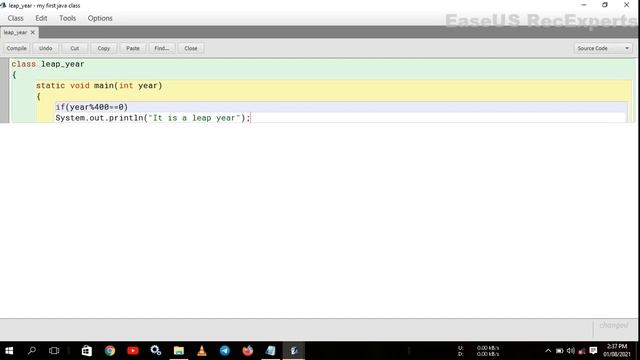Open the Find... dialog button
The height and width of the screenshot is (360, 640).
point(162,48)
